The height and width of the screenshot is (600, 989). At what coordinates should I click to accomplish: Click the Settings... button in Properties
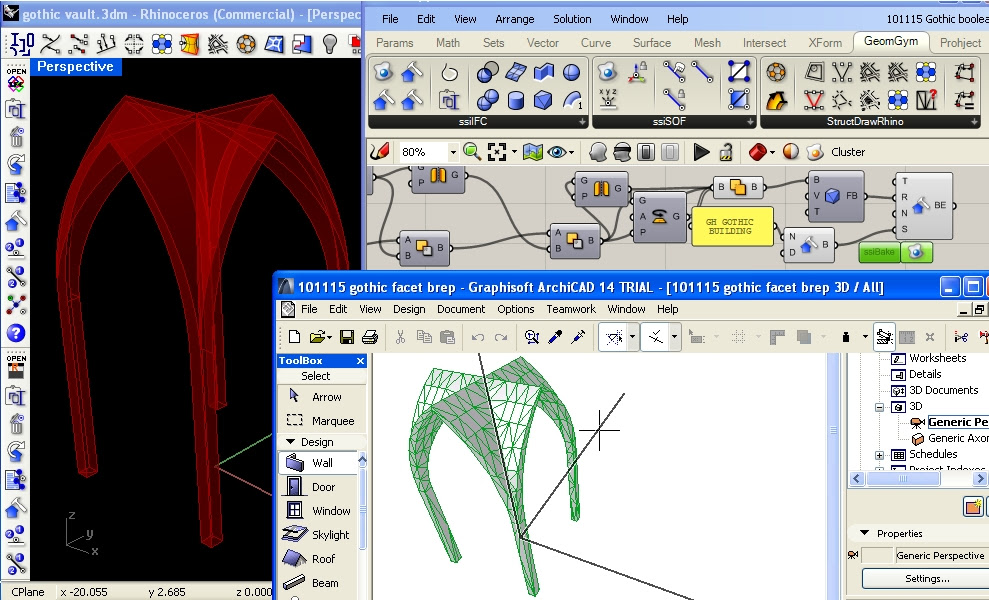(927, 579)
